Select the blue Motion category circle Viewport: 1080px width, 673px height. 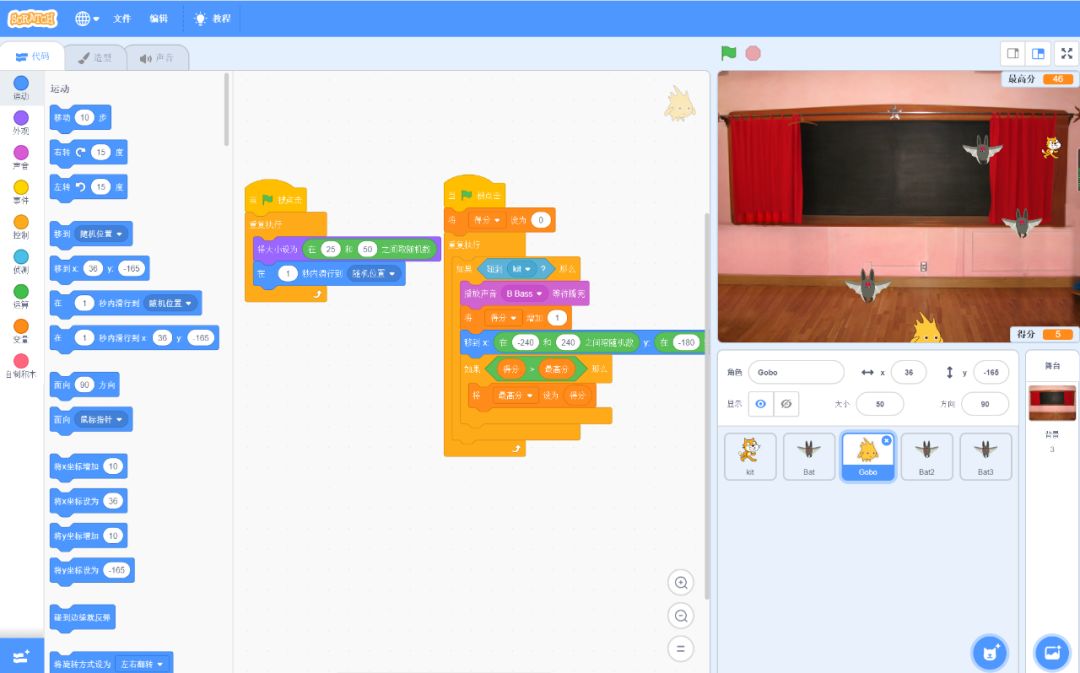pyautogui.click(x=21, y=83)
